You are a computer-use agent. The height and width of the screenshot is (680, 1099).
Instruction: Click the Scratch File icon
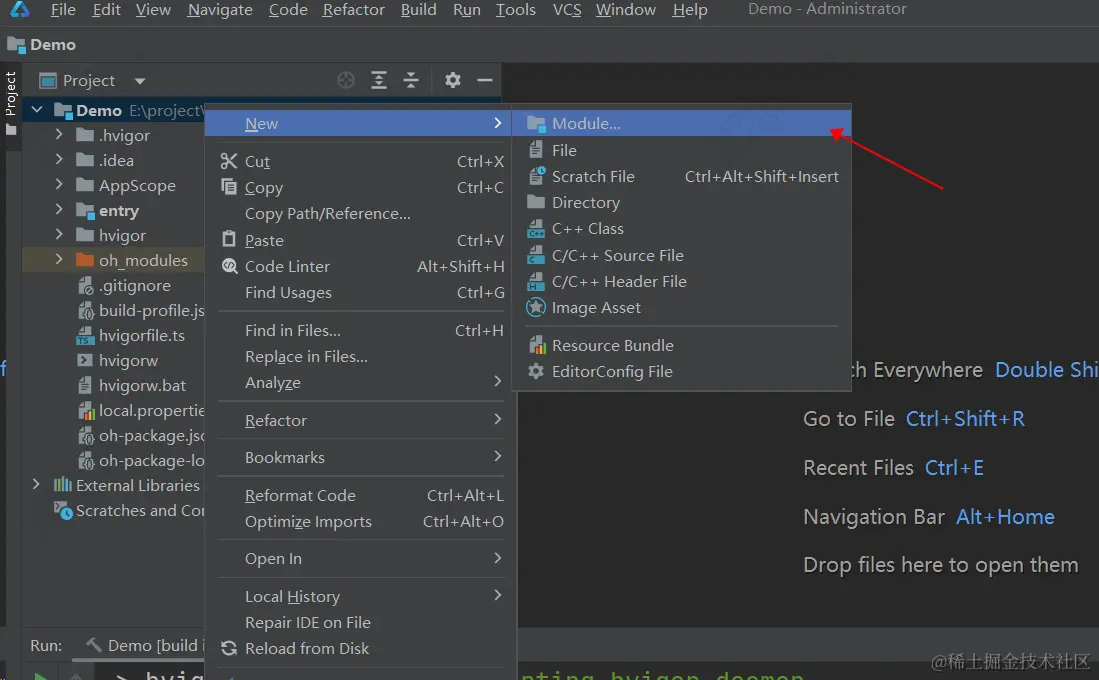click(536, 176)
